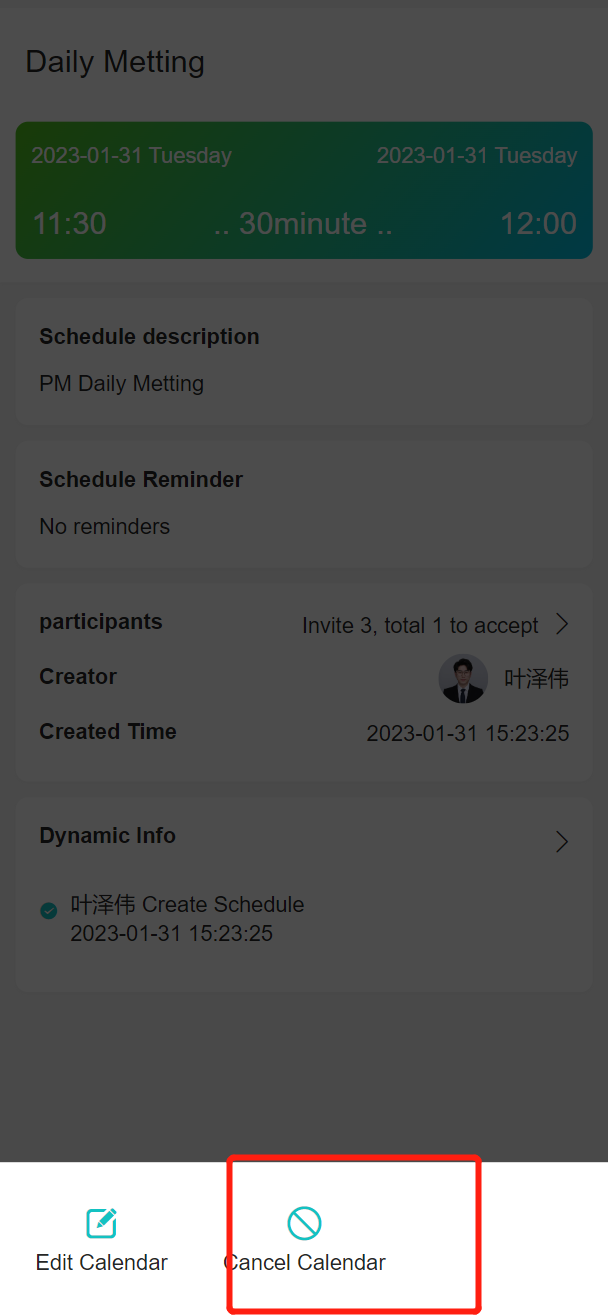Image resolution: width=608 pixels, height=1316 pixels.
Task: Tap the green schedule time banner
Action: click(x=304, y=190)
